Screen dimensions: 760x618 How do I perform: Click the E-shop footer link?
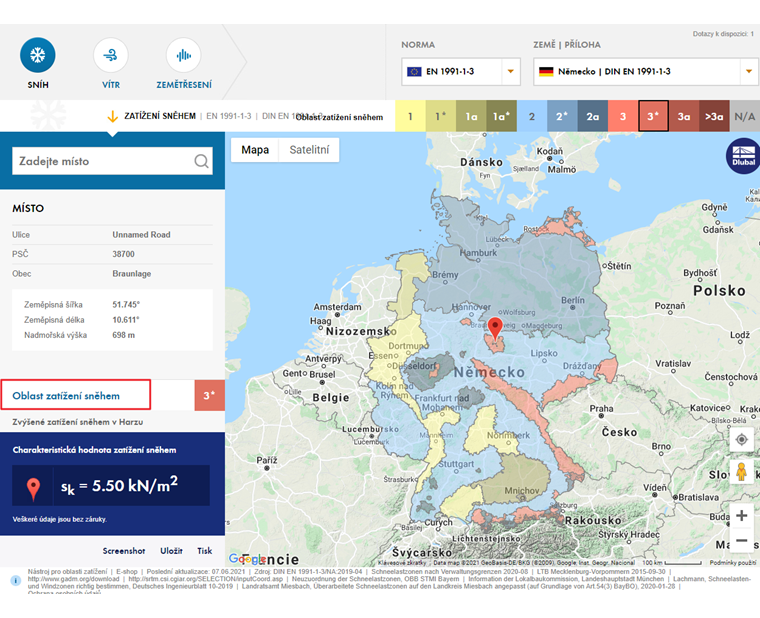(127, 571)
